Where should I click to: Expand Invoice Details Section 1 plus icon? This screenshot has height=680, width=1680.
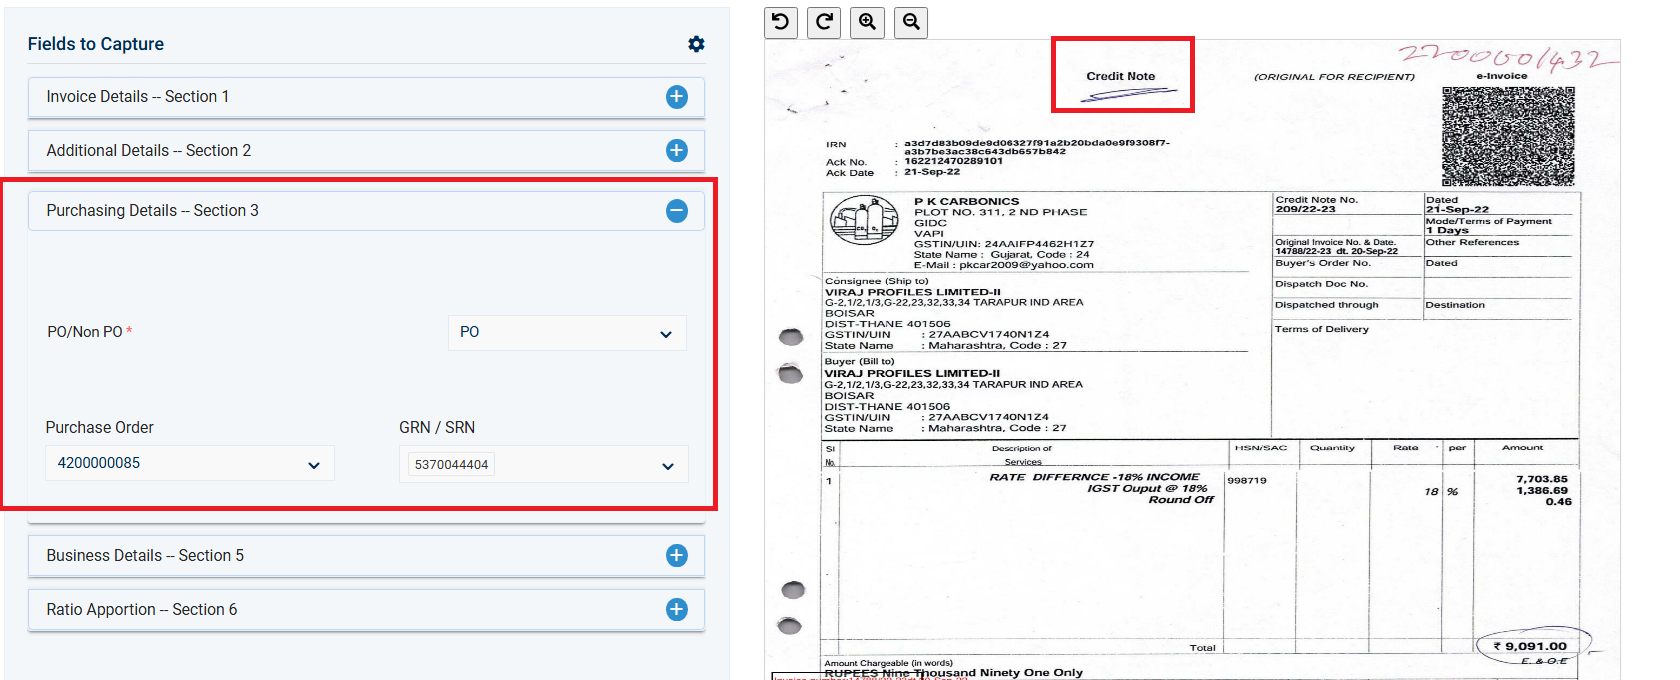click(677, 97)
